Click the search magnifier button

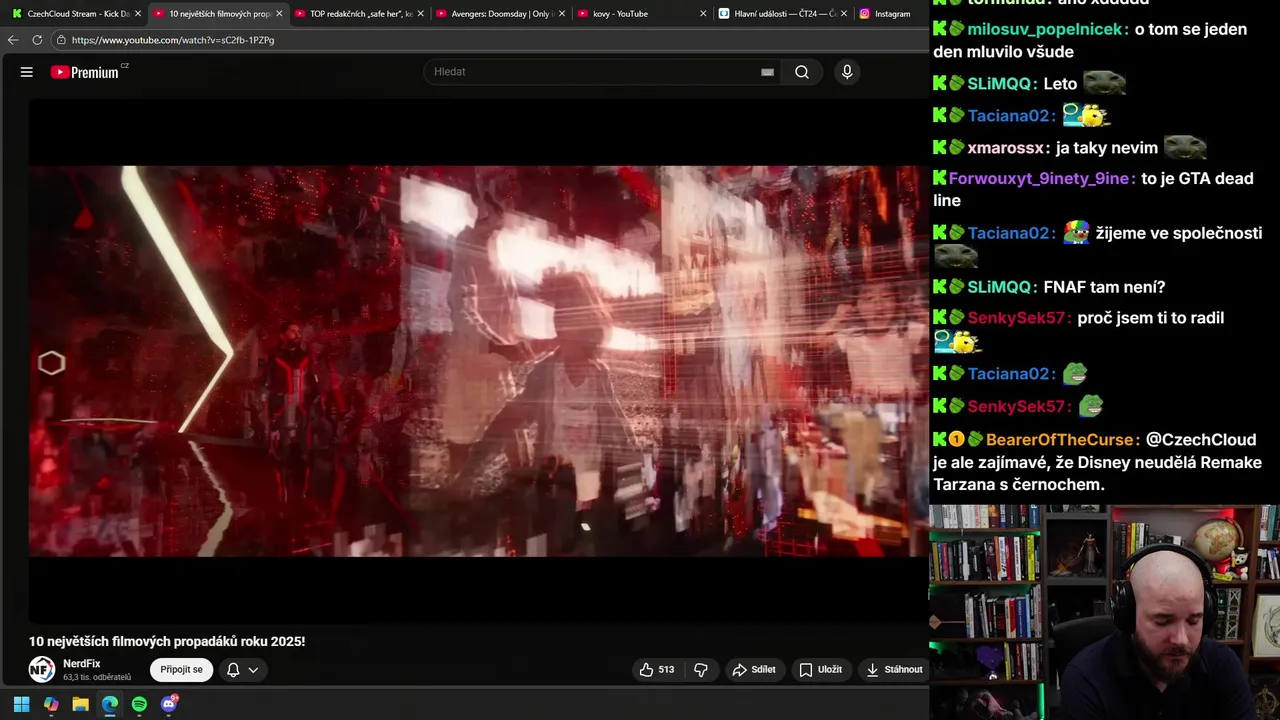802,72
